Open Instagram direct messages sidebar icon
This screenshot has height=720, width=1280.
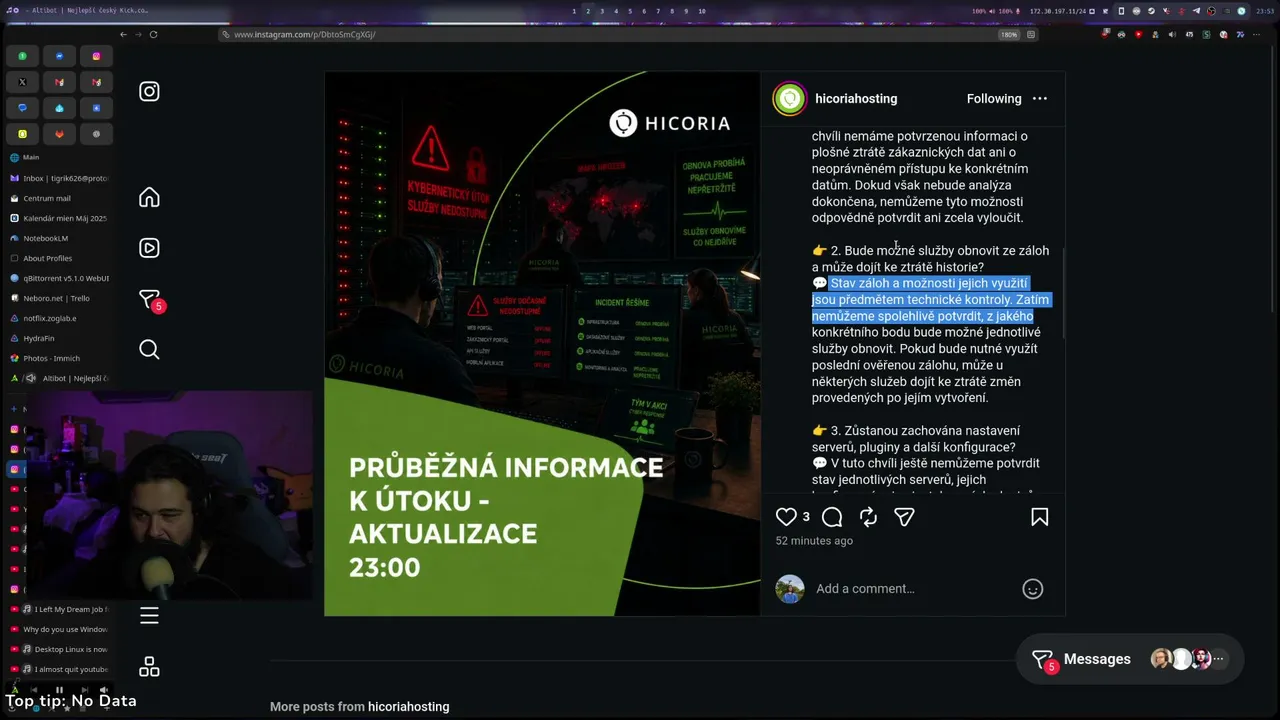click(149, 299)
